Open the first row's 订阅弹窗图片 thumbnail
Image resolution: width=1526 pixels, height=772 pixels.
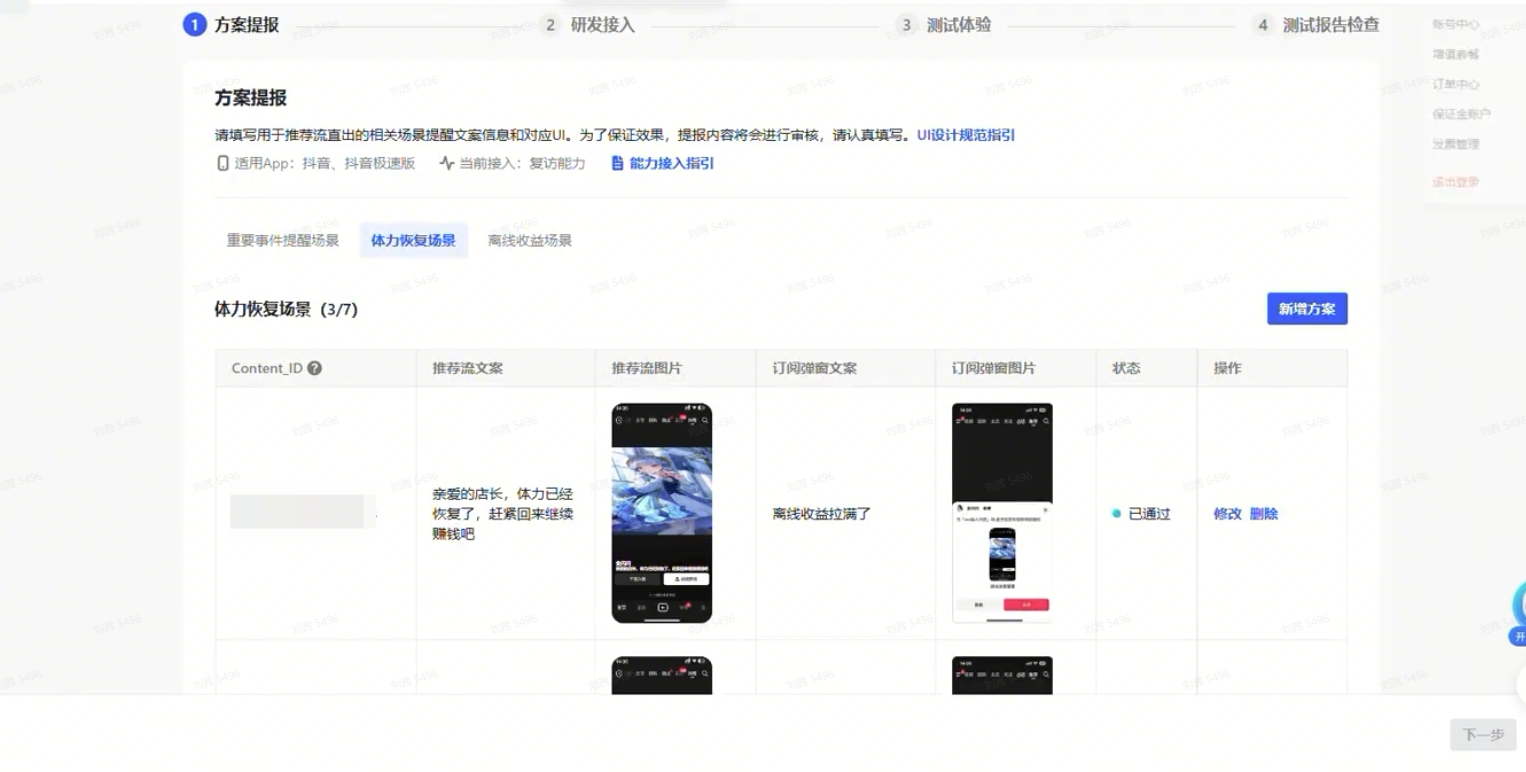point(1002,513)
